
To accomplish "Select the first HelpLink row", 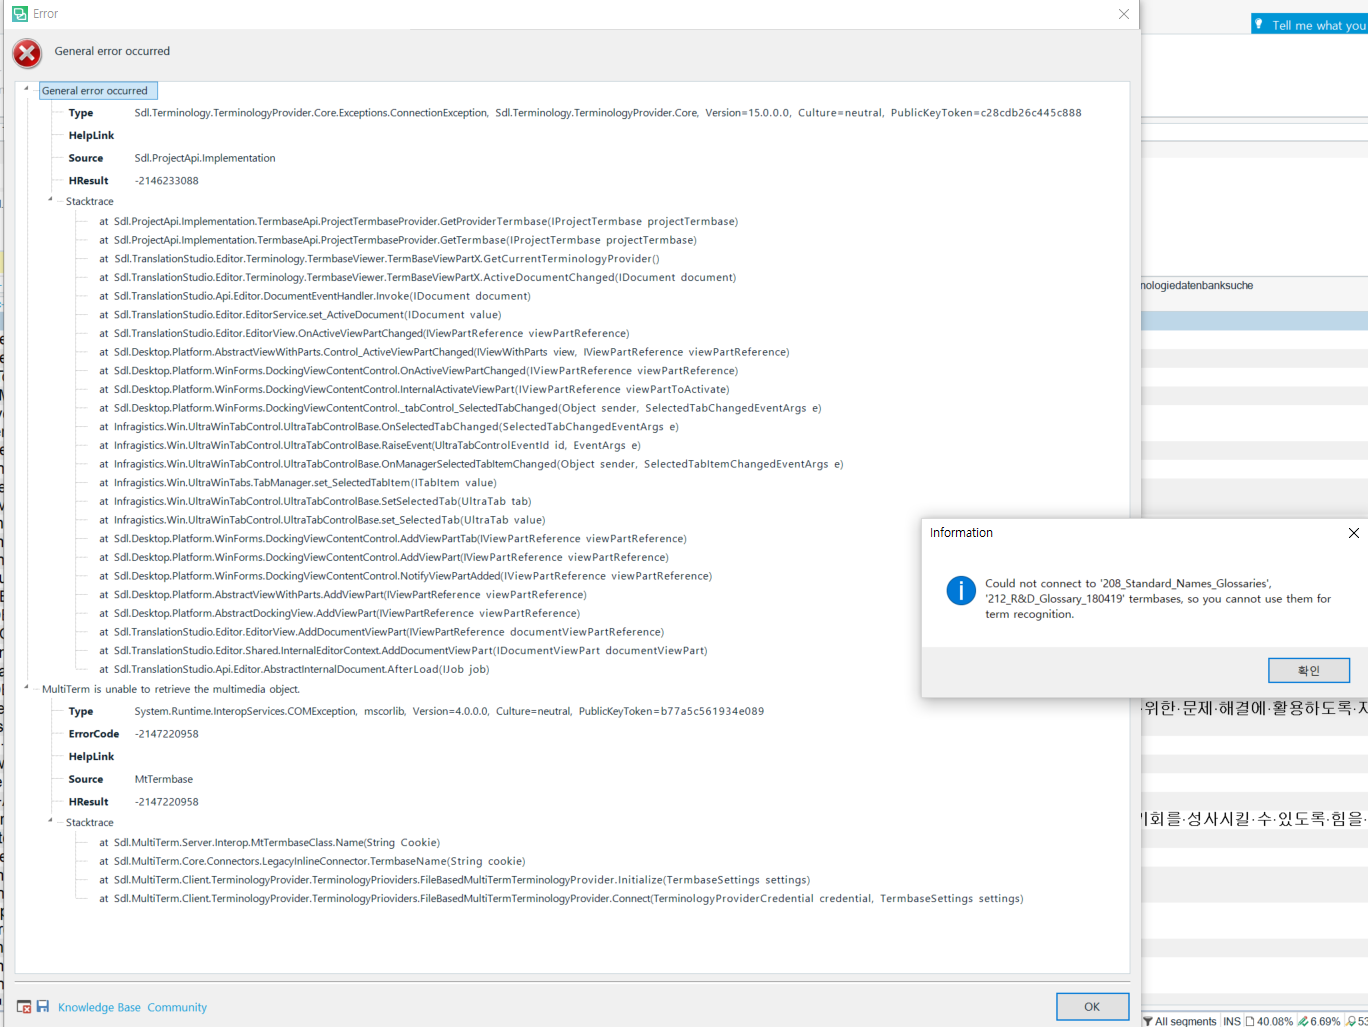I will (x=92, y=135).
